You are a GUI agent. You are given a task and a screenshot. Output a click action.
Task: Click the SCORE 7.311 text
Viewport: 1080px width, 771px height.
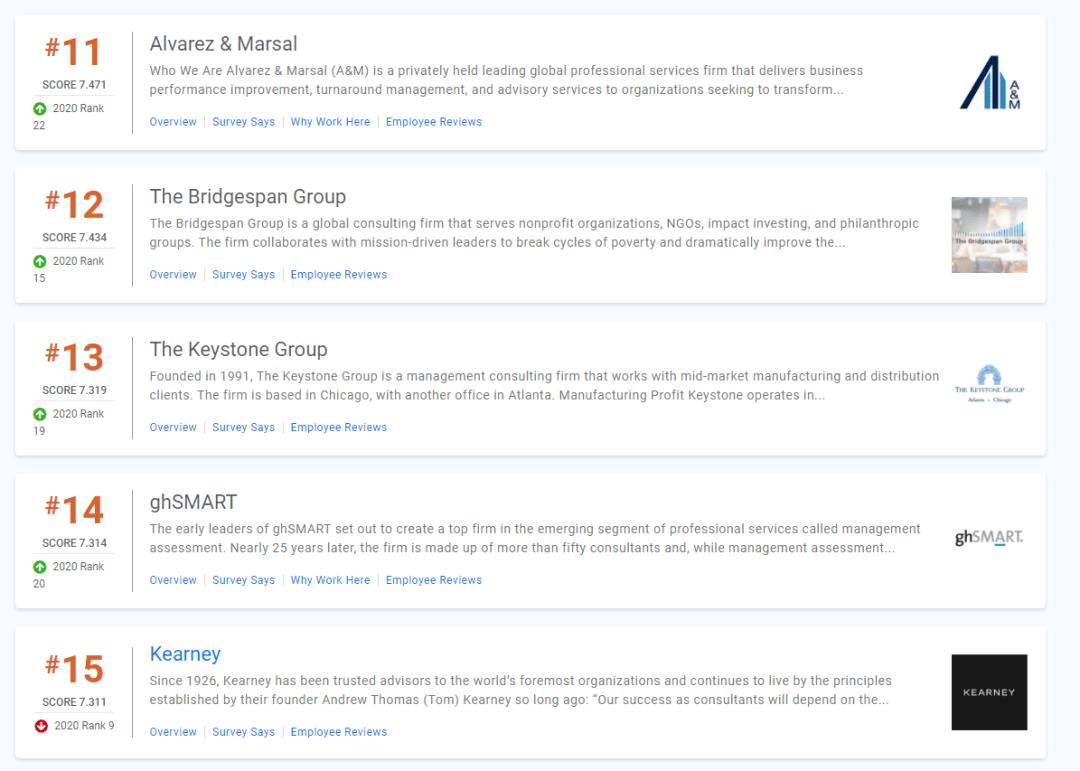click(x=74, y=702)
